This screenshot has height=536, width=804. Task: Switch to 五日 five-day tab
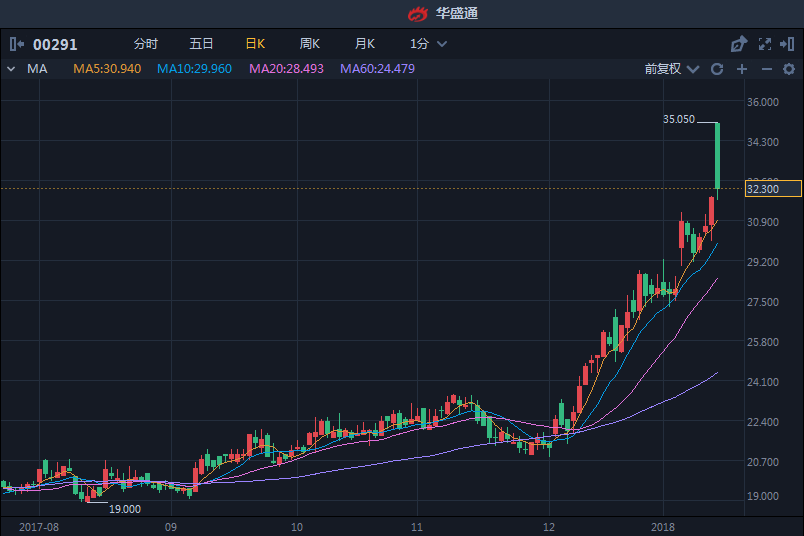pos(201,44)
